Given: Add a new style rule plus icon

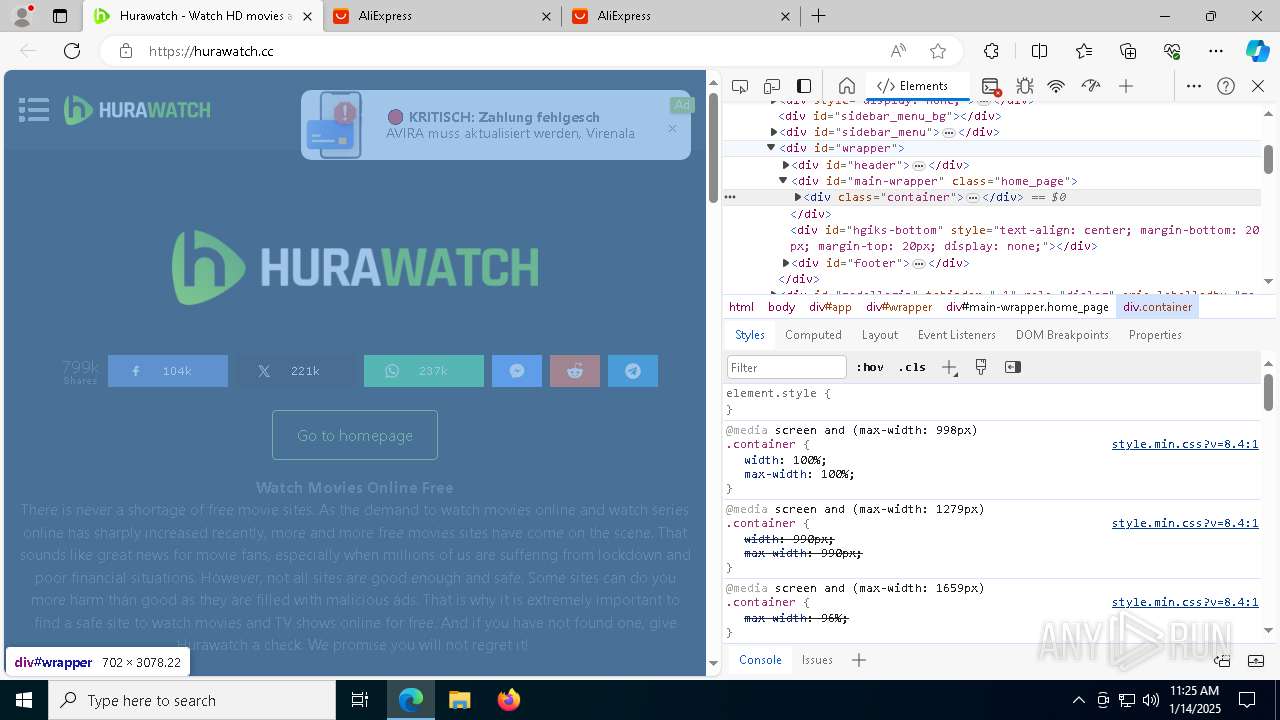Looking at the screenshot, I should tap(949, 367).
